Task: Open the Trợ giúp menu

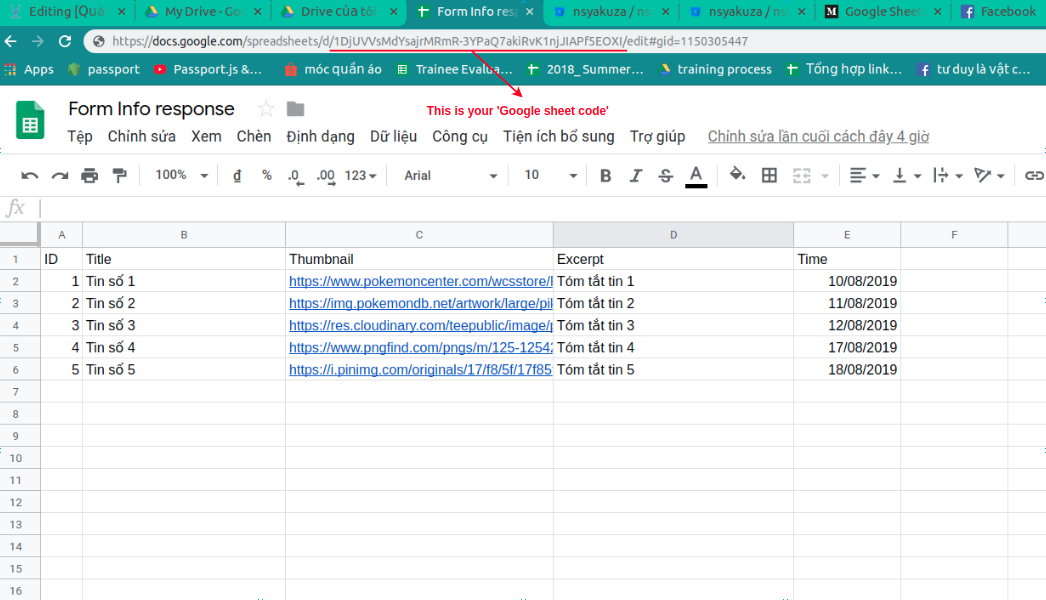Action: 657,137
